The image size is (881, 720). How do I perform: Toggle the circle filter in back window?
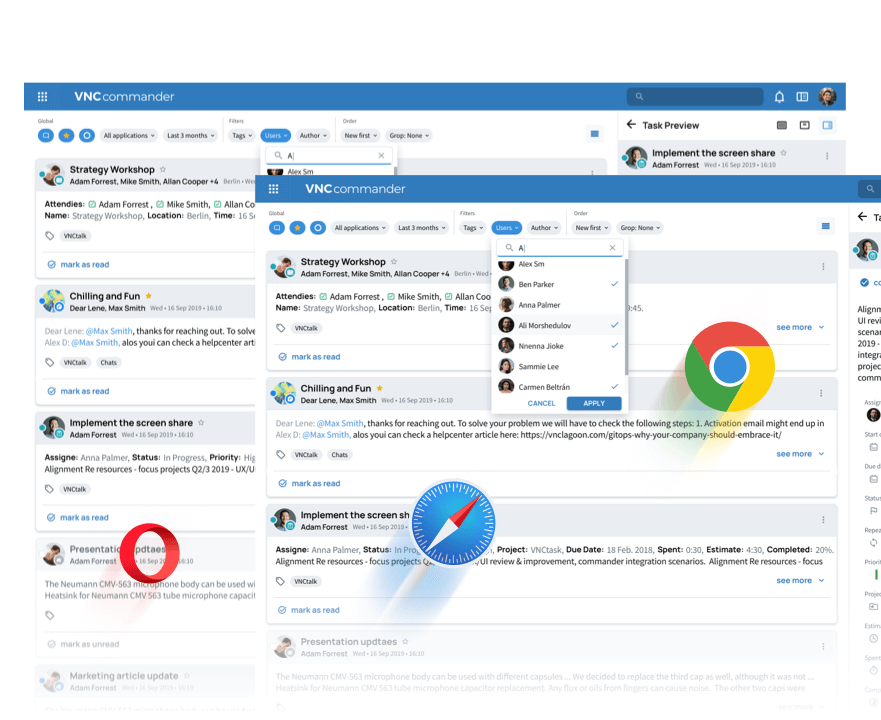(x=87, y=135)
